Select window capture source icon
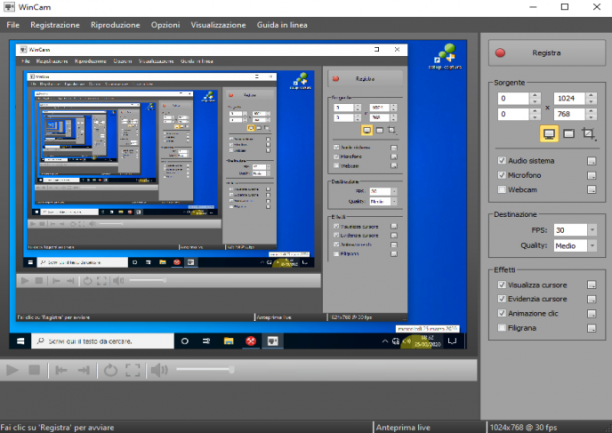The height and width of the screenshot is (433, 612). pyautogui.click(x=569, y=134)
